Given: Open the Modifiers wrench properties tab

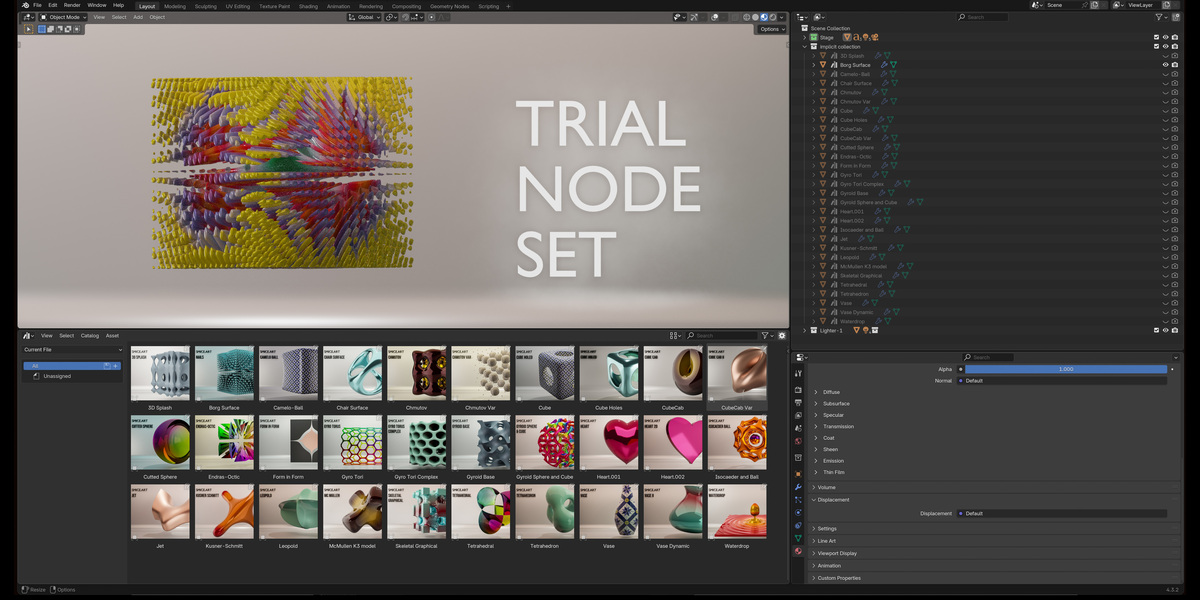Looking at the screenshot, I should (x=797, y=487).
